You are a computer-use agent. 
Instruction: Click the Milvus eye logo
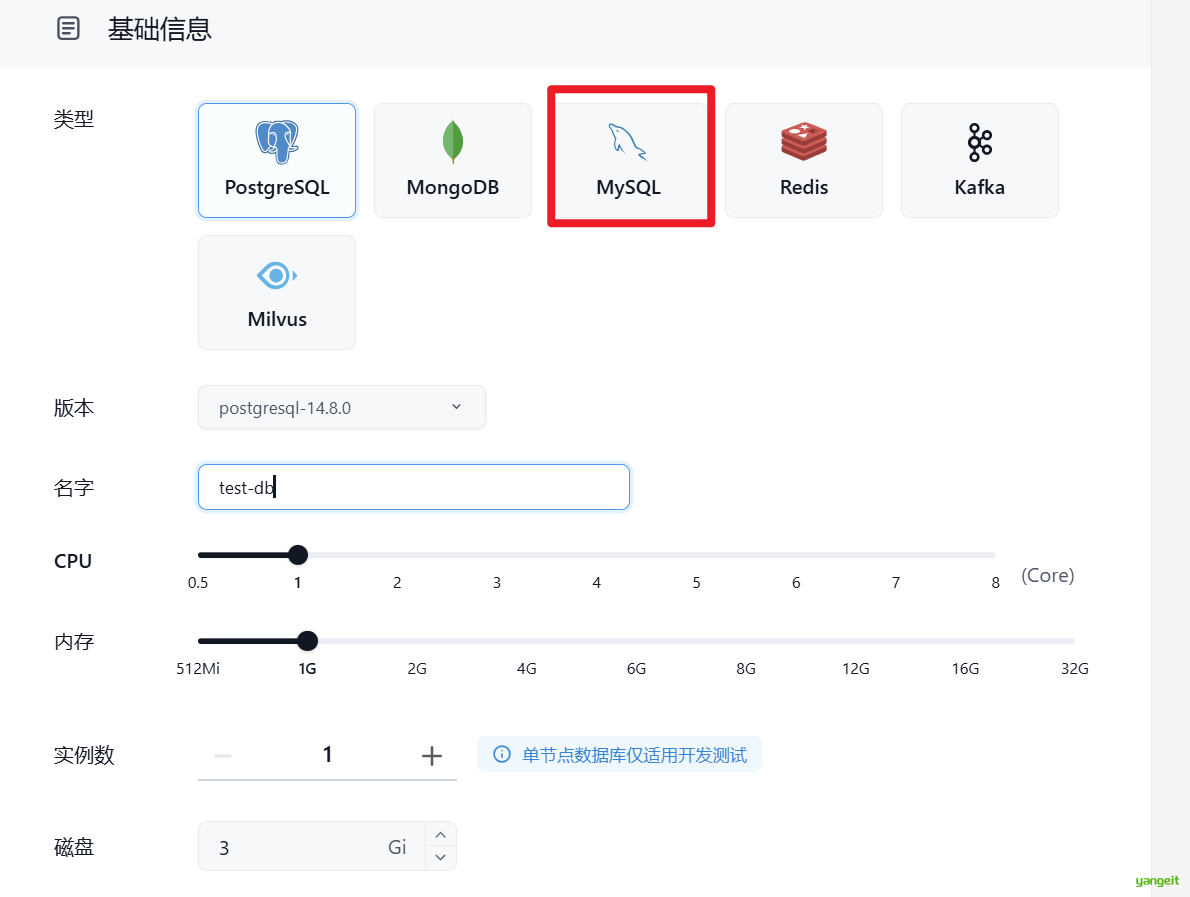277,275
